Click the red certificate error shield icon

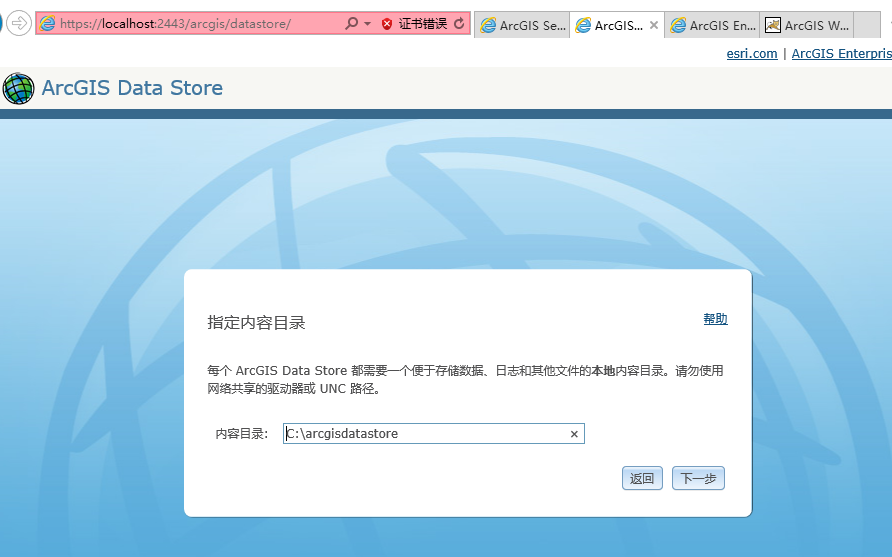[387, 24]
